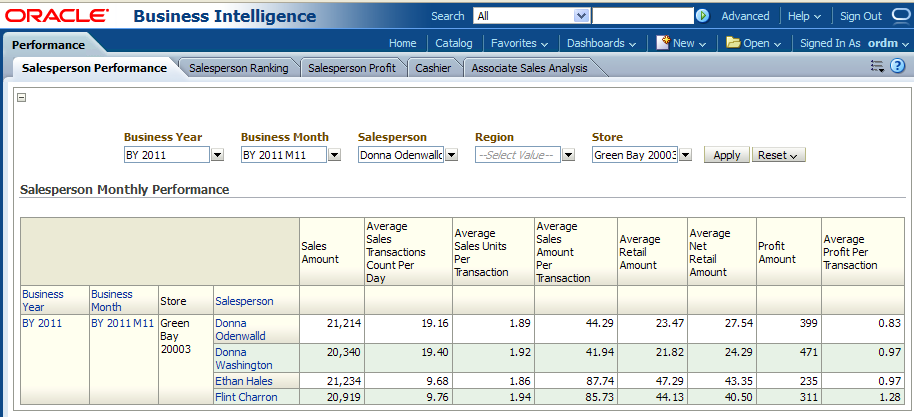The height and width of the screenshot is (417, 914).
Task: Open the Store dropdown
Action: pos(685,155)
